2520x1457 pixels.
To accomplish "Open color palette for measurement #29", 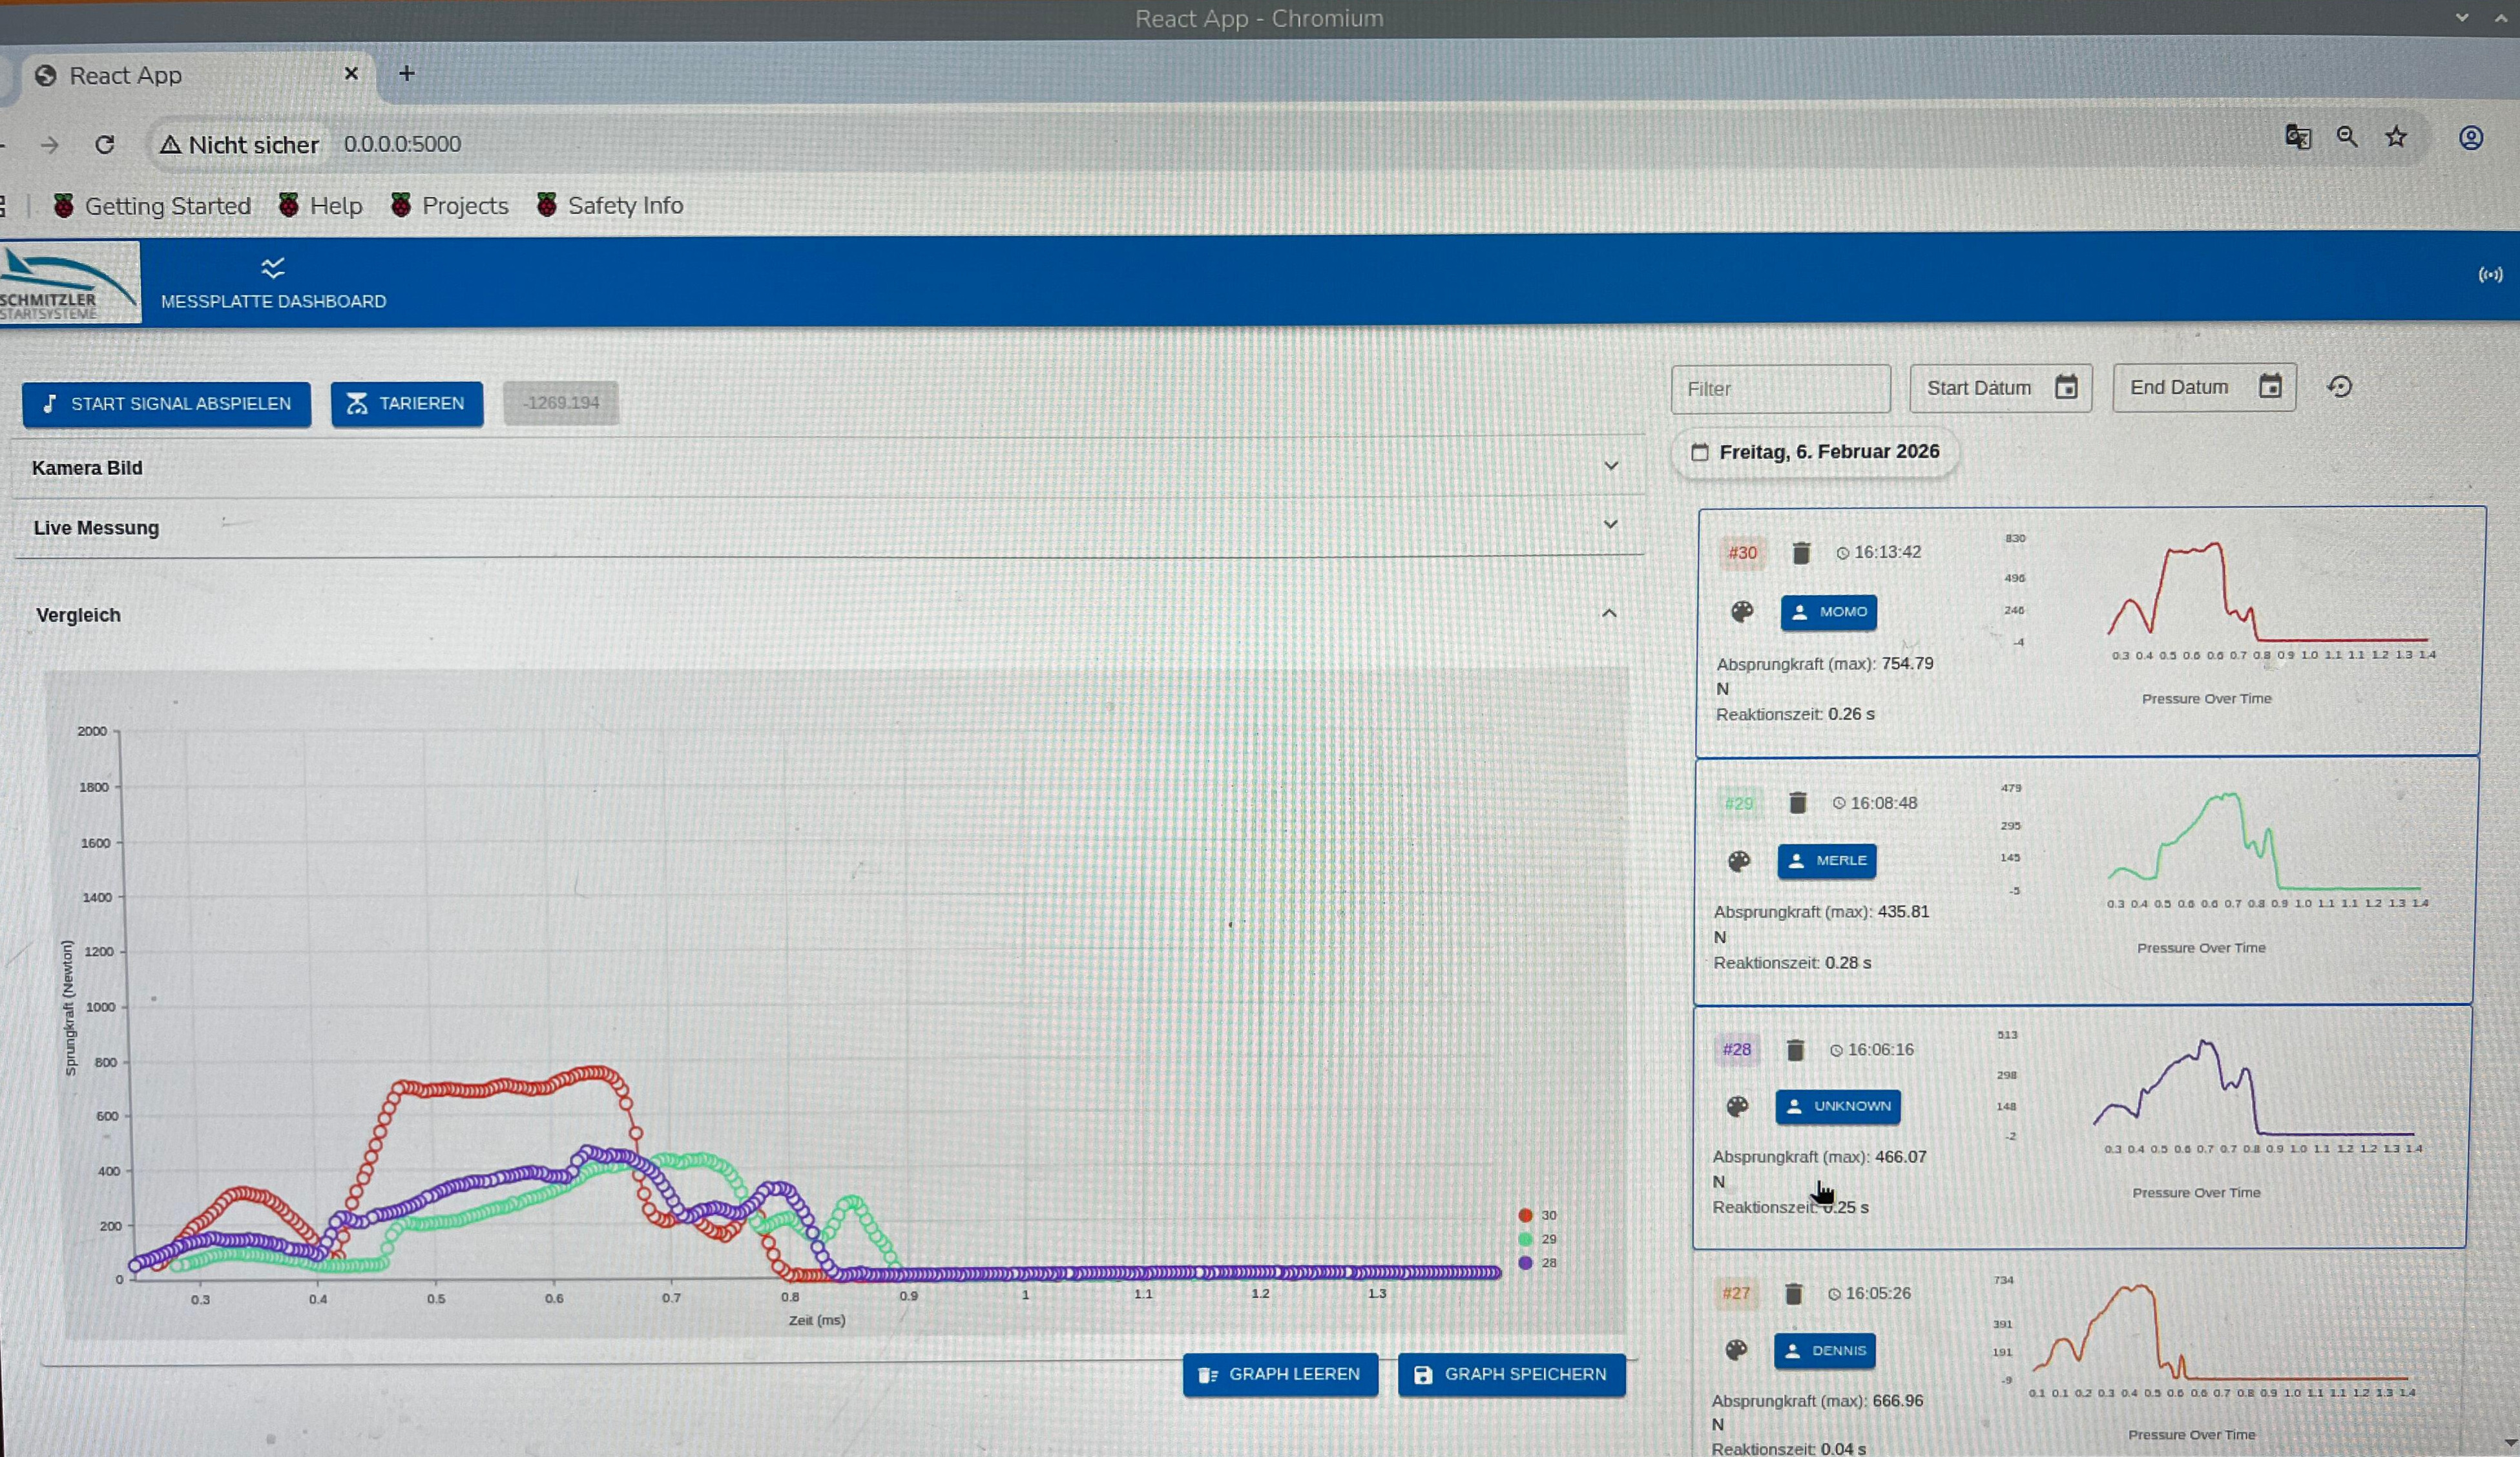I will (1739, 861).
